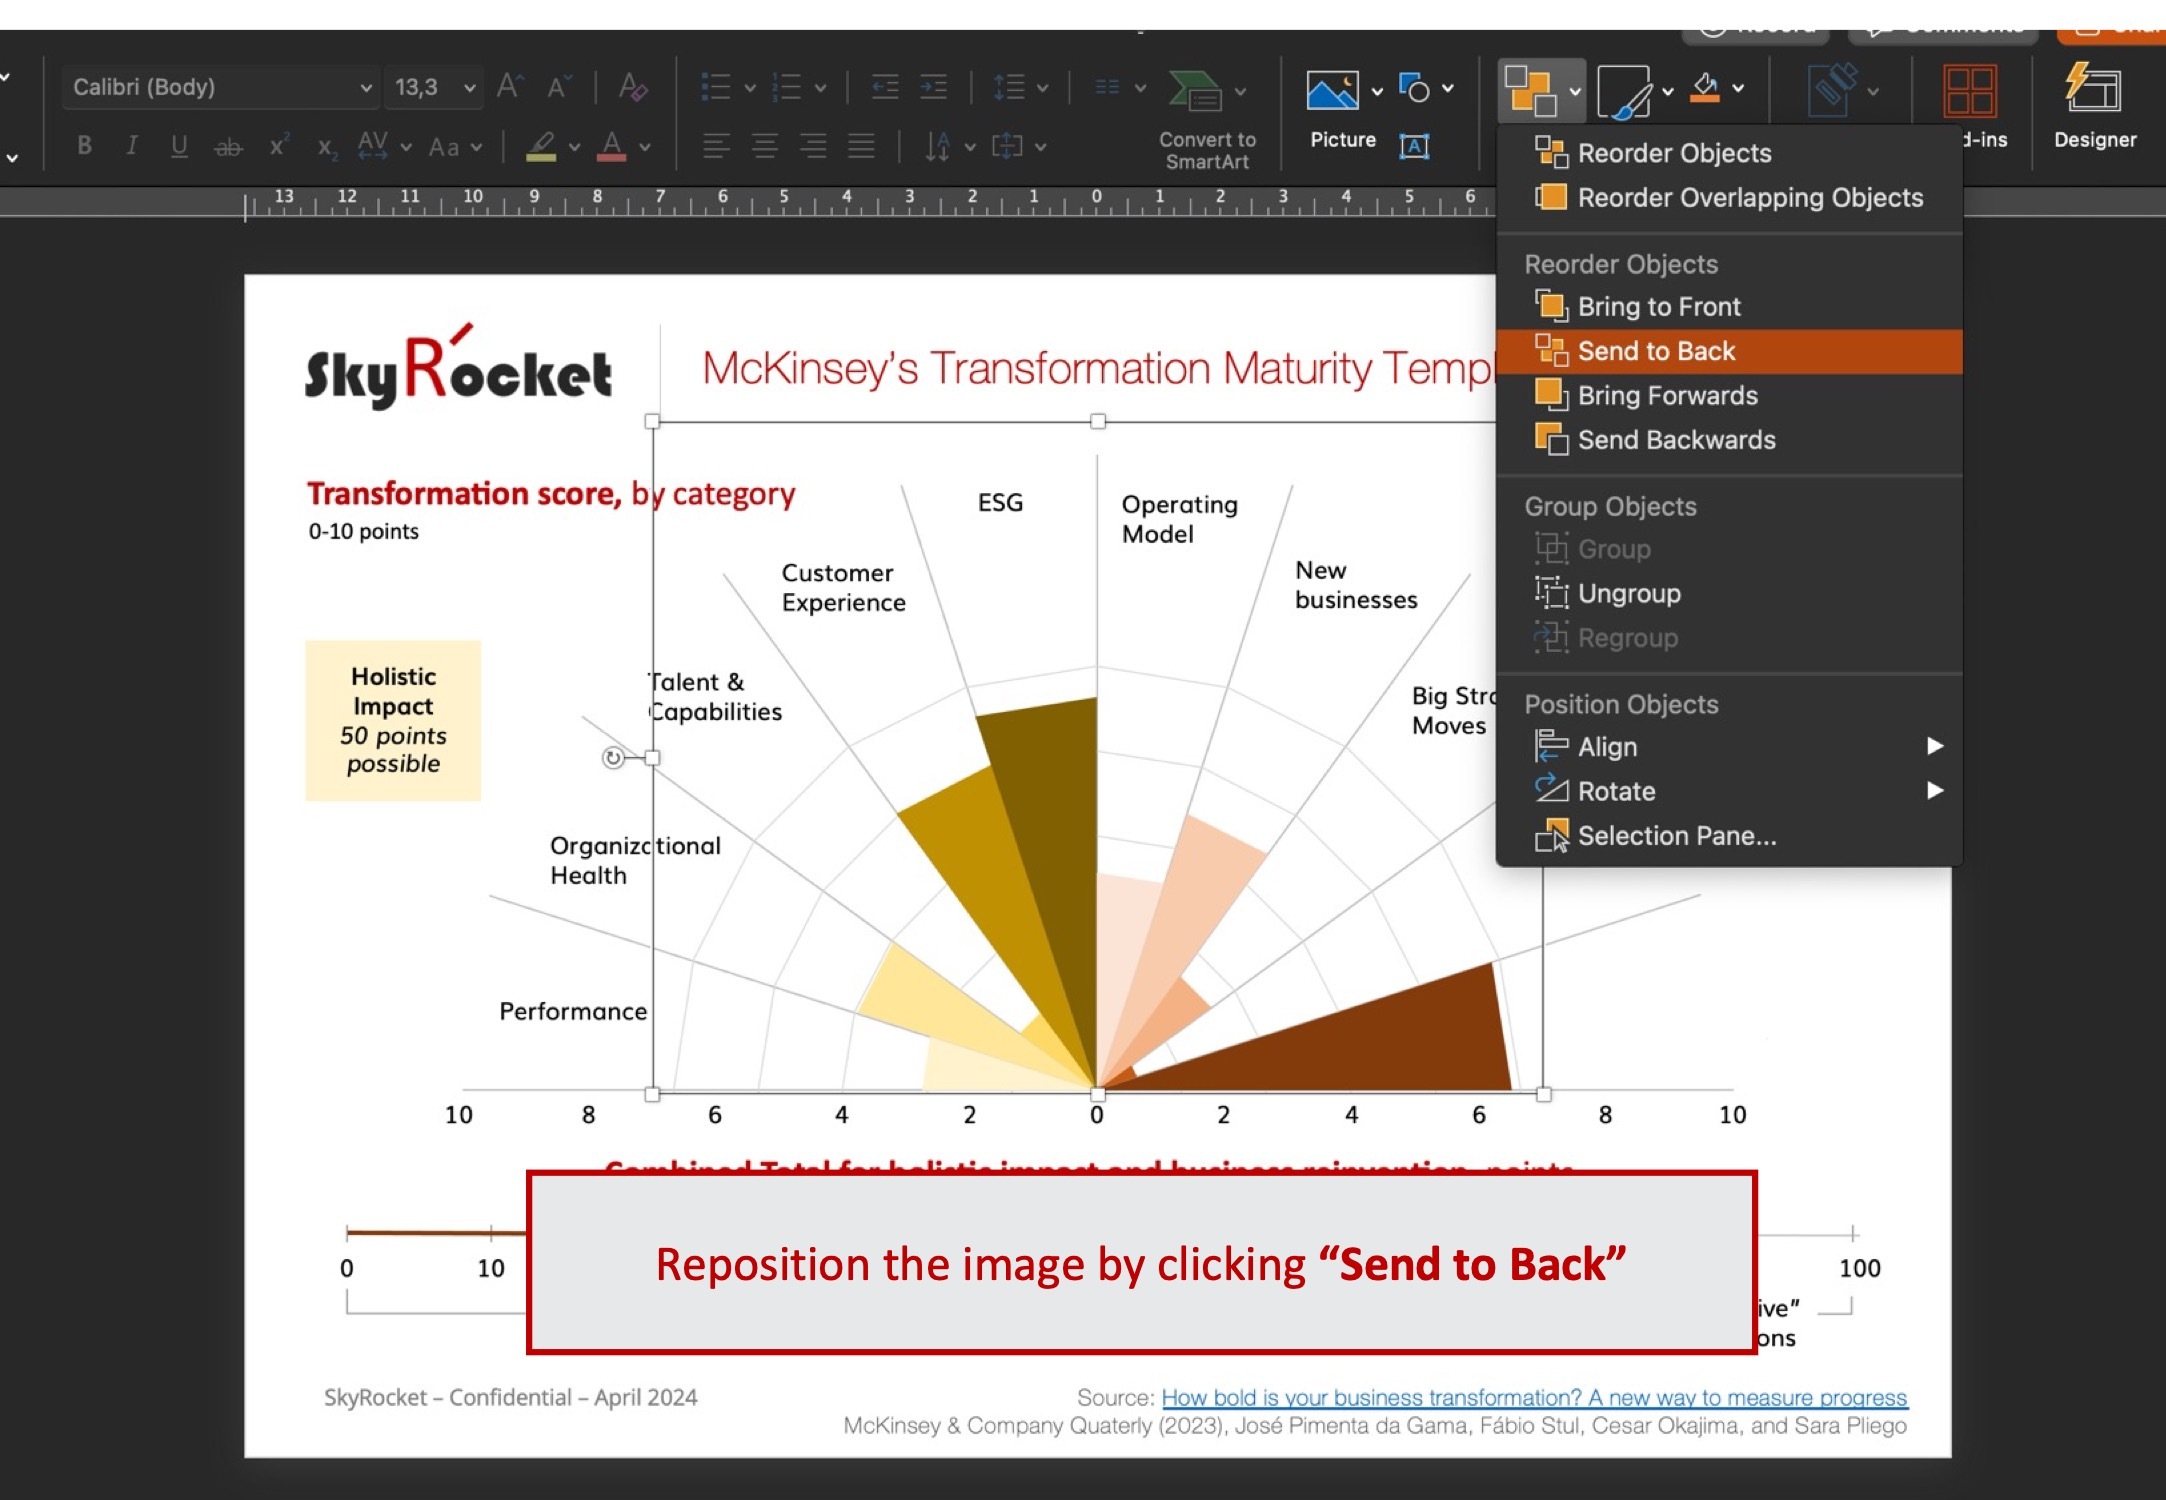2166x1500 pixels.
Task: Select the Operating Model label
Action: click(x=1179, y=519)
